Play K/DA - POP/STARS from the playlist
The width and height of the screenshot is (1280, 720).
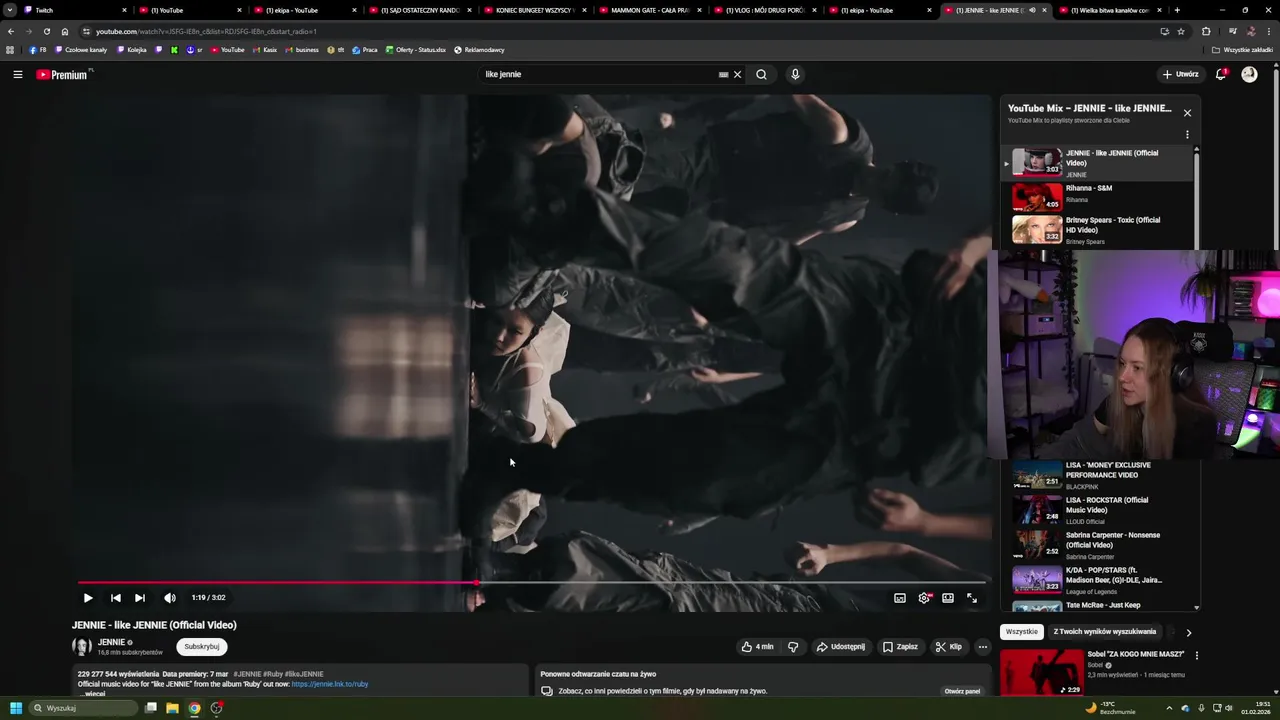click(1097, 580)
